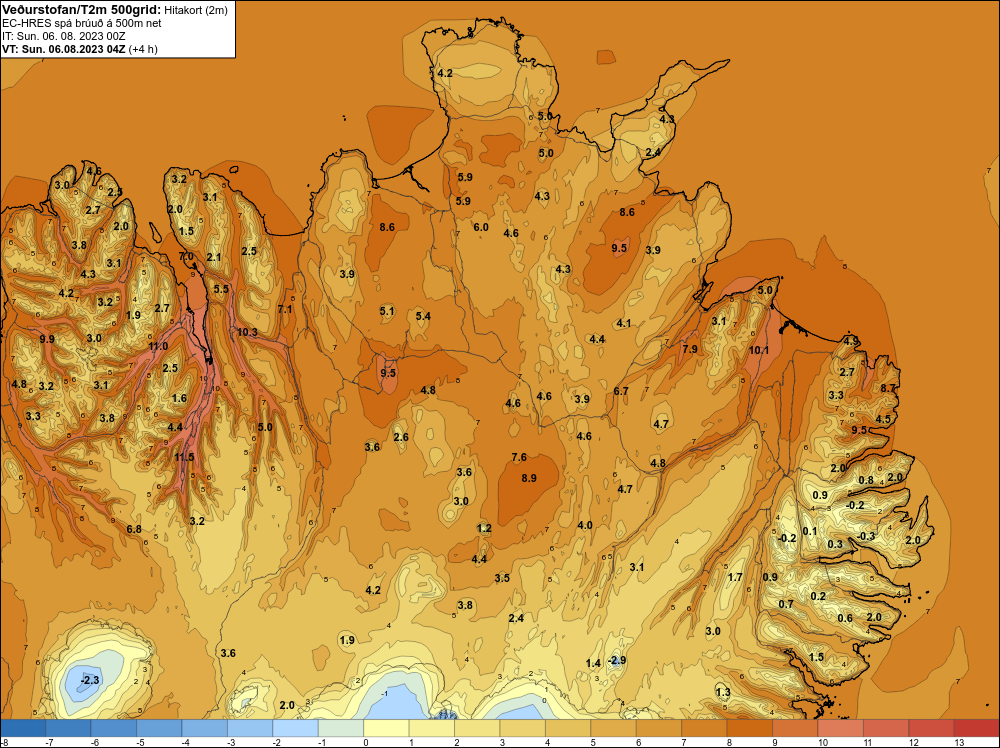Click the title text 'Veðurstofan/T2m 500grid:'
Image resolution: width=1000 pixels, height=748 pixels.
point(82,10)
